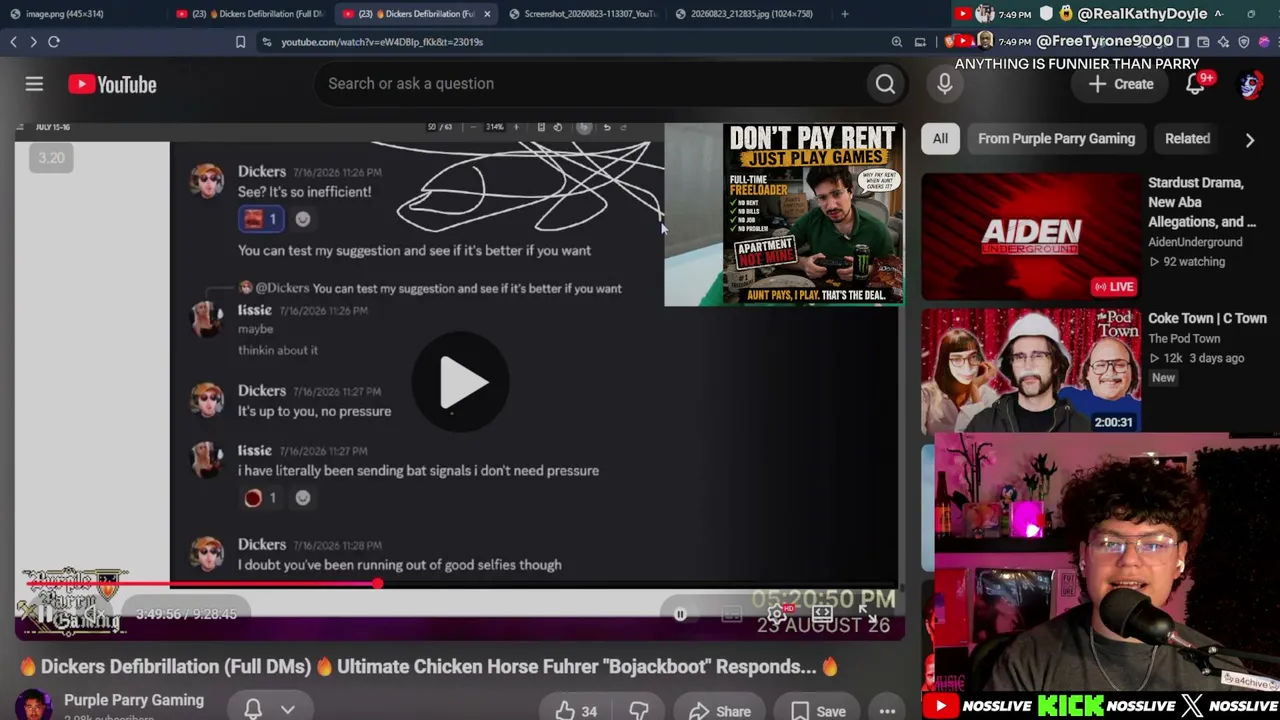Click the red scrubber dot on the progress bar

378,583
